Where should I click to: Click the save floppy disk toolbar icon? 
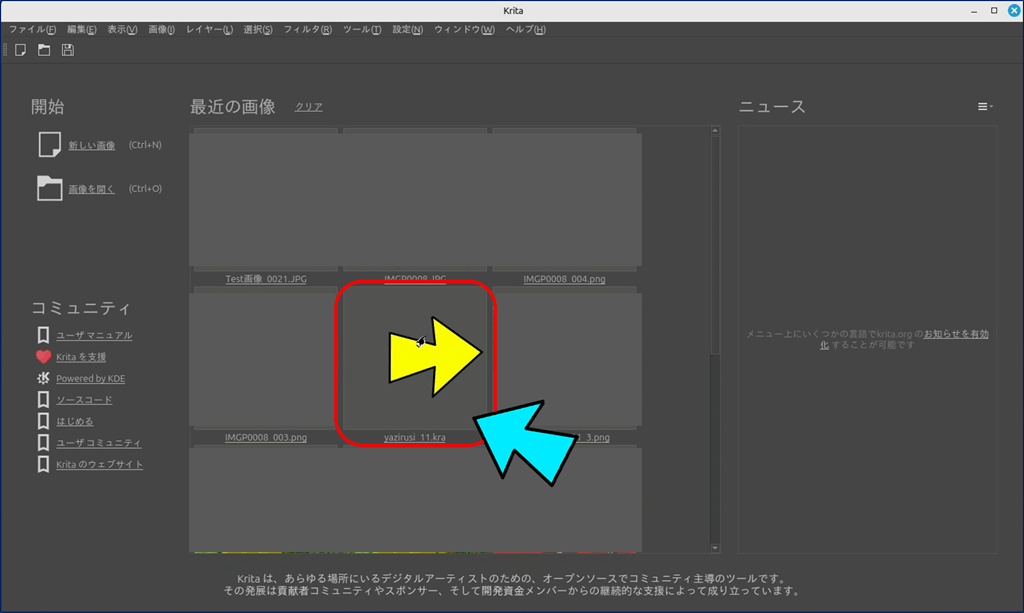coord(68,50)
